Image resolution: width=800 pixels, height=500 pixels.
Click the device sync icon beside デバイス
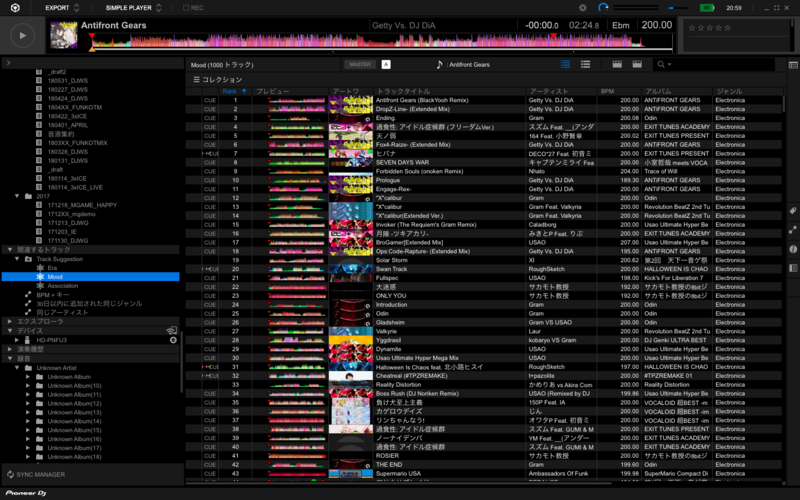pos(171,331)
